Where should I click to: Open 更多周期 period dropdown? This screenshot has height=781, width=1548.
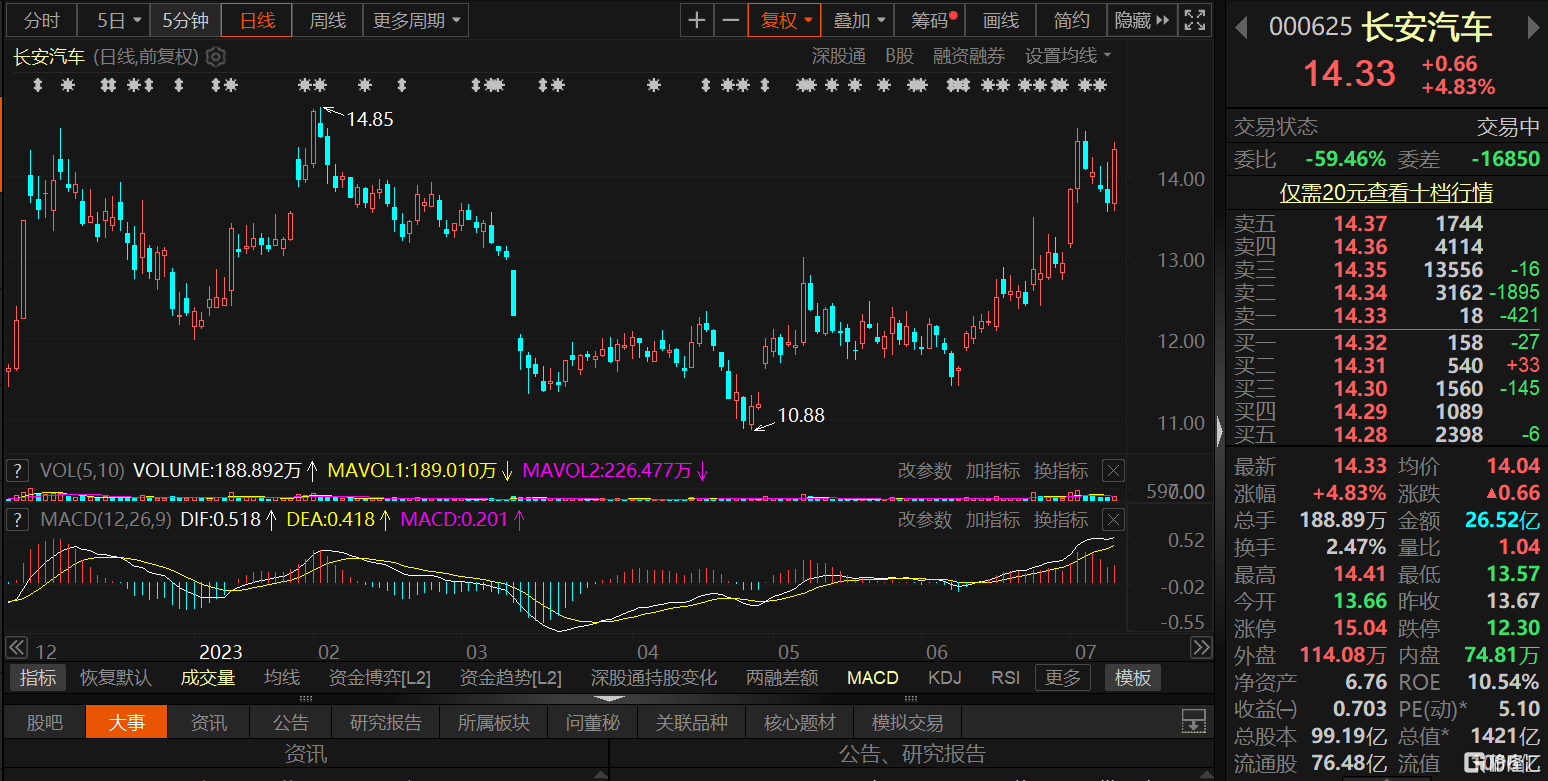pyautogui.click(x=415, y=20)
